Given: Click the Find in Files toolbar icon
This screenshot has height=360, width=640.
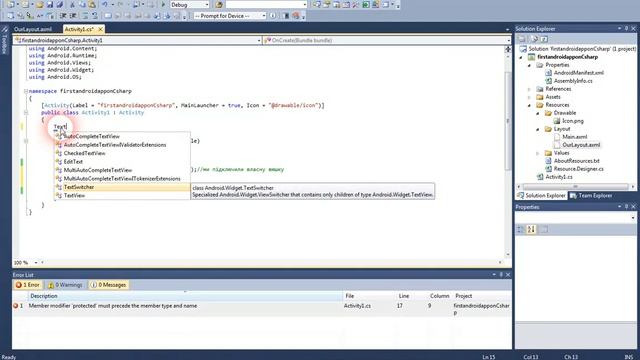Looking at the screenshot, I should [219, 5].
